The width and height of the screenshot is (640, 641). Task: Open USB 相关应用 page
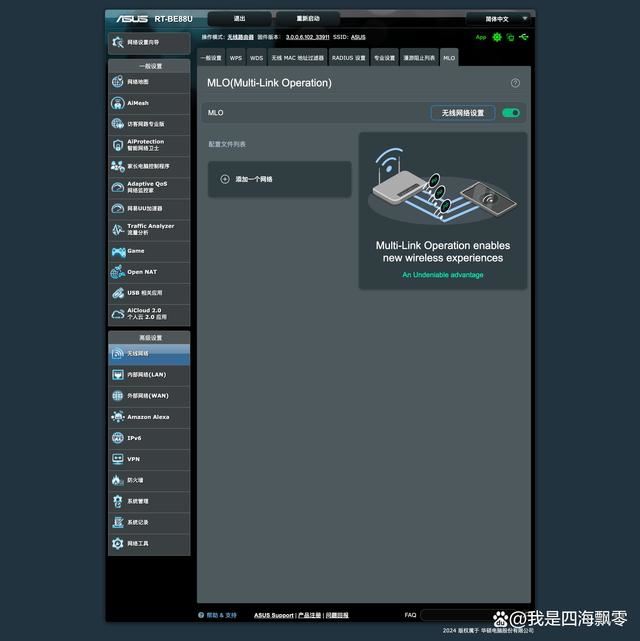point(149,293)
